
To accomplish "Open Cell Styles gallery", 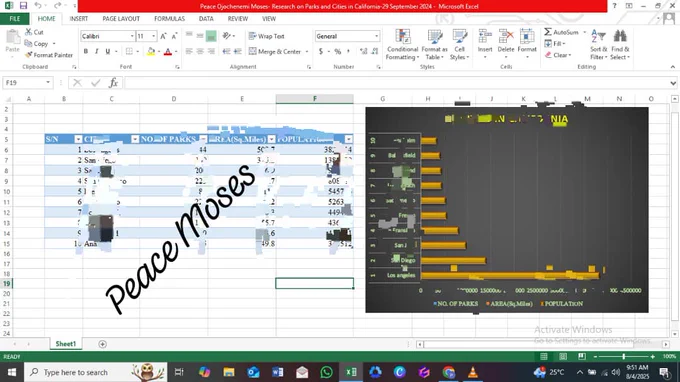I will coord(459,45).
